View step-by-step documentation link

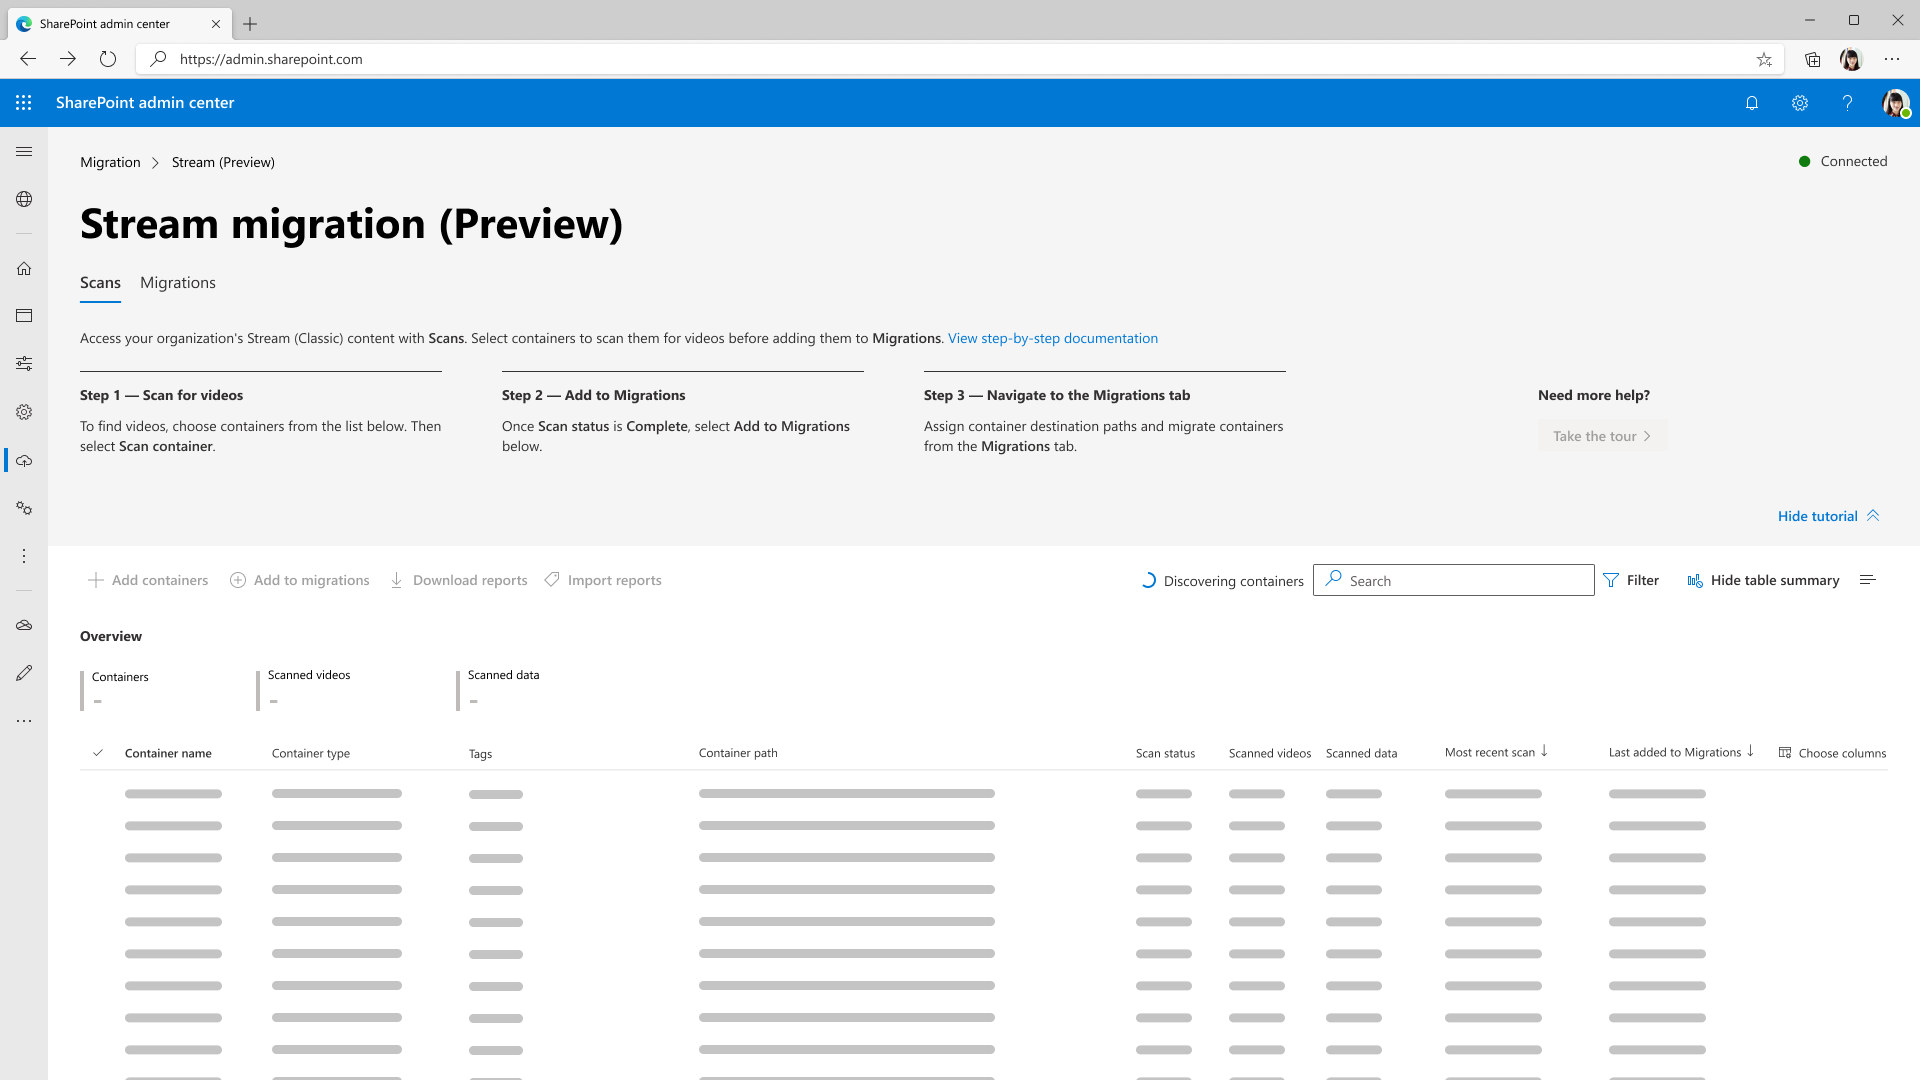click(x=1052, y=338)
